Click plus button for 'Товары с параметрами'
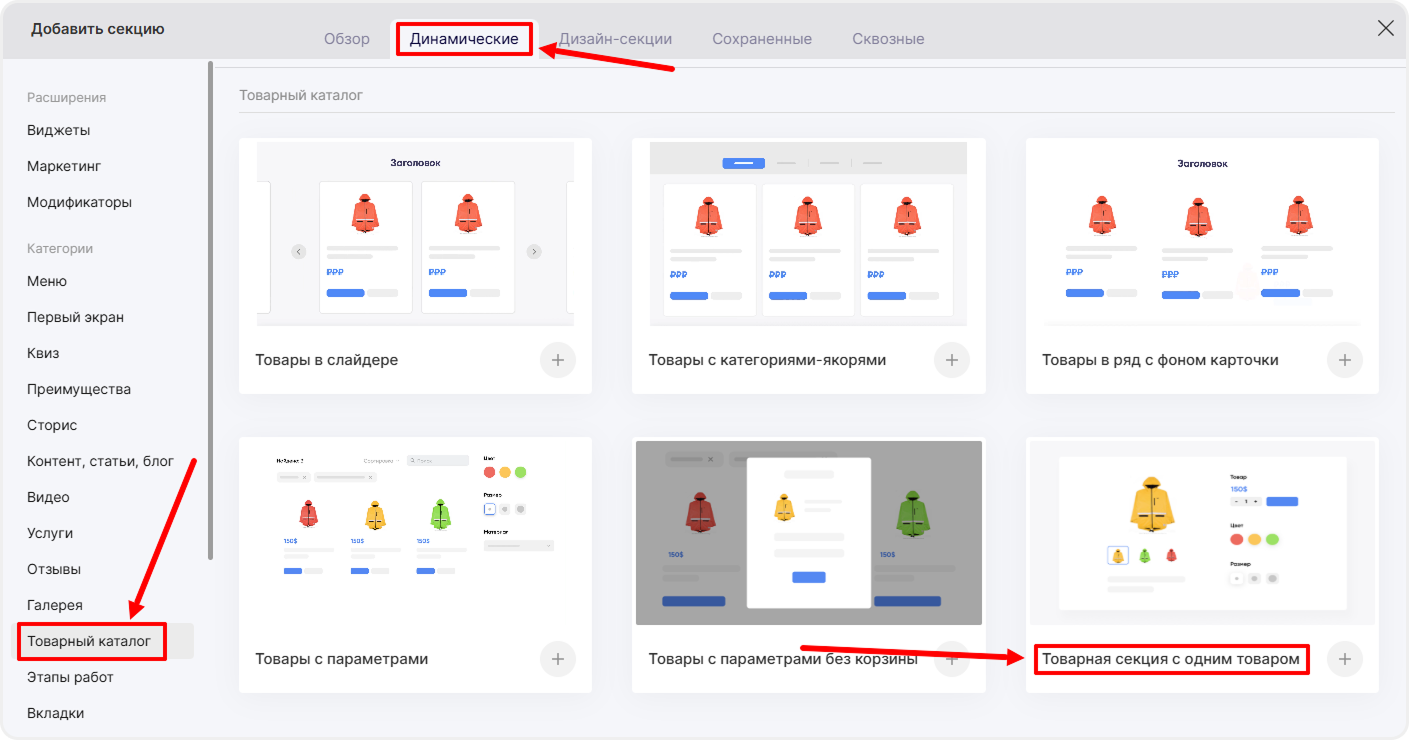This screenshot has height=740, width=1409. coord(558,659)
